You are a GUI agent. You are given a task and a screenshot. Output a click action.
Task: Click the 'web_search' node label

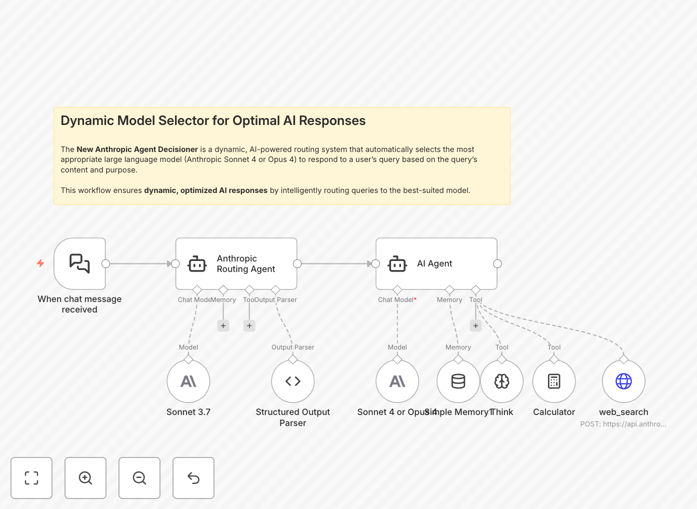[624, 412]
